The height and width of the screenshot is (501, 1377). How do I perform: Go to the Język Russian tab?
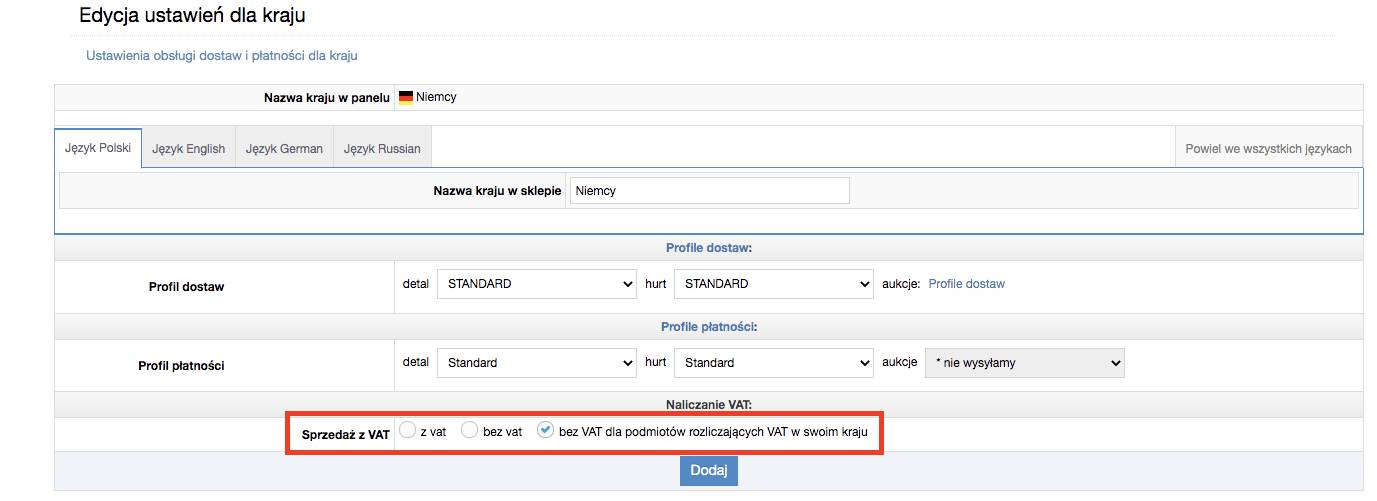[382, 149]
